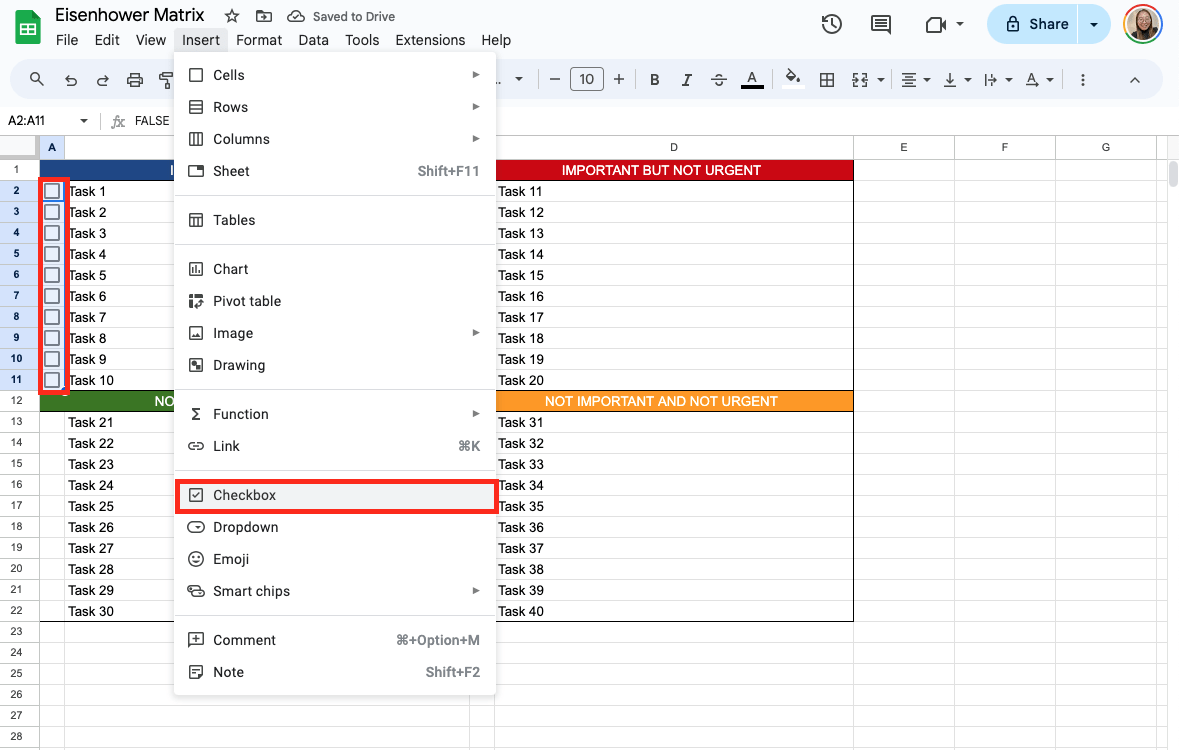Open the fill color picker
This screenshot has height=750, width=1179.
pyautogui.click(x=793, y=80)
